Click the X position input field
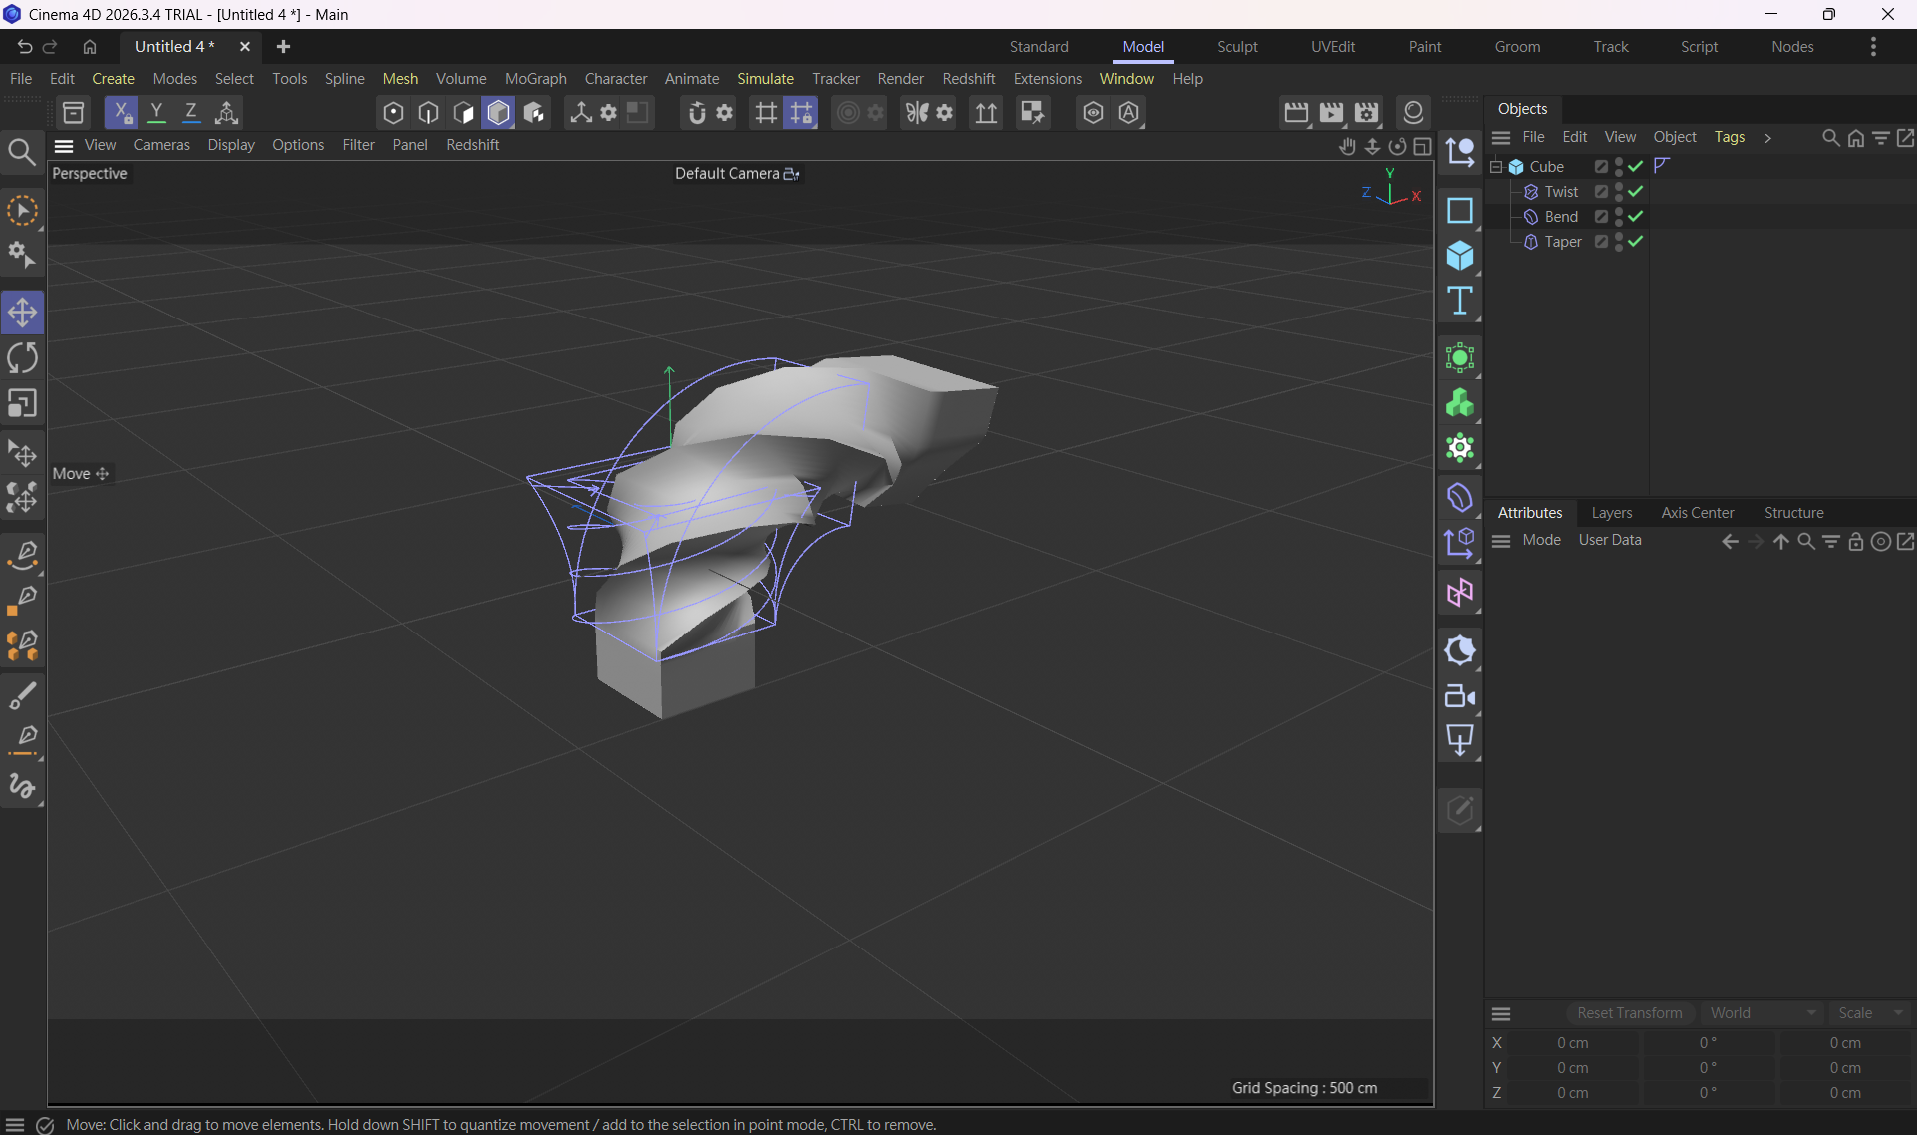The height and width of the screenshot is (1135, 1917). pos(1572,1042)
